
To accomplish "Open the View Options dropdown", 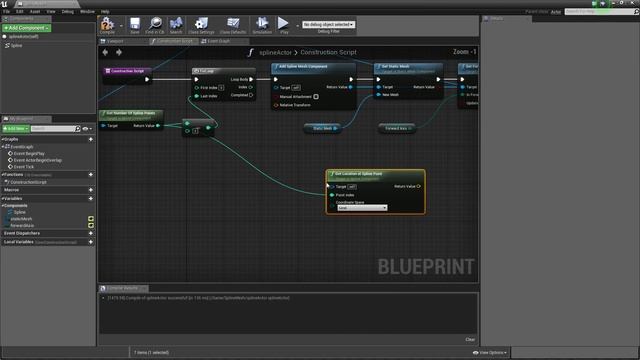I will [490, 352].
